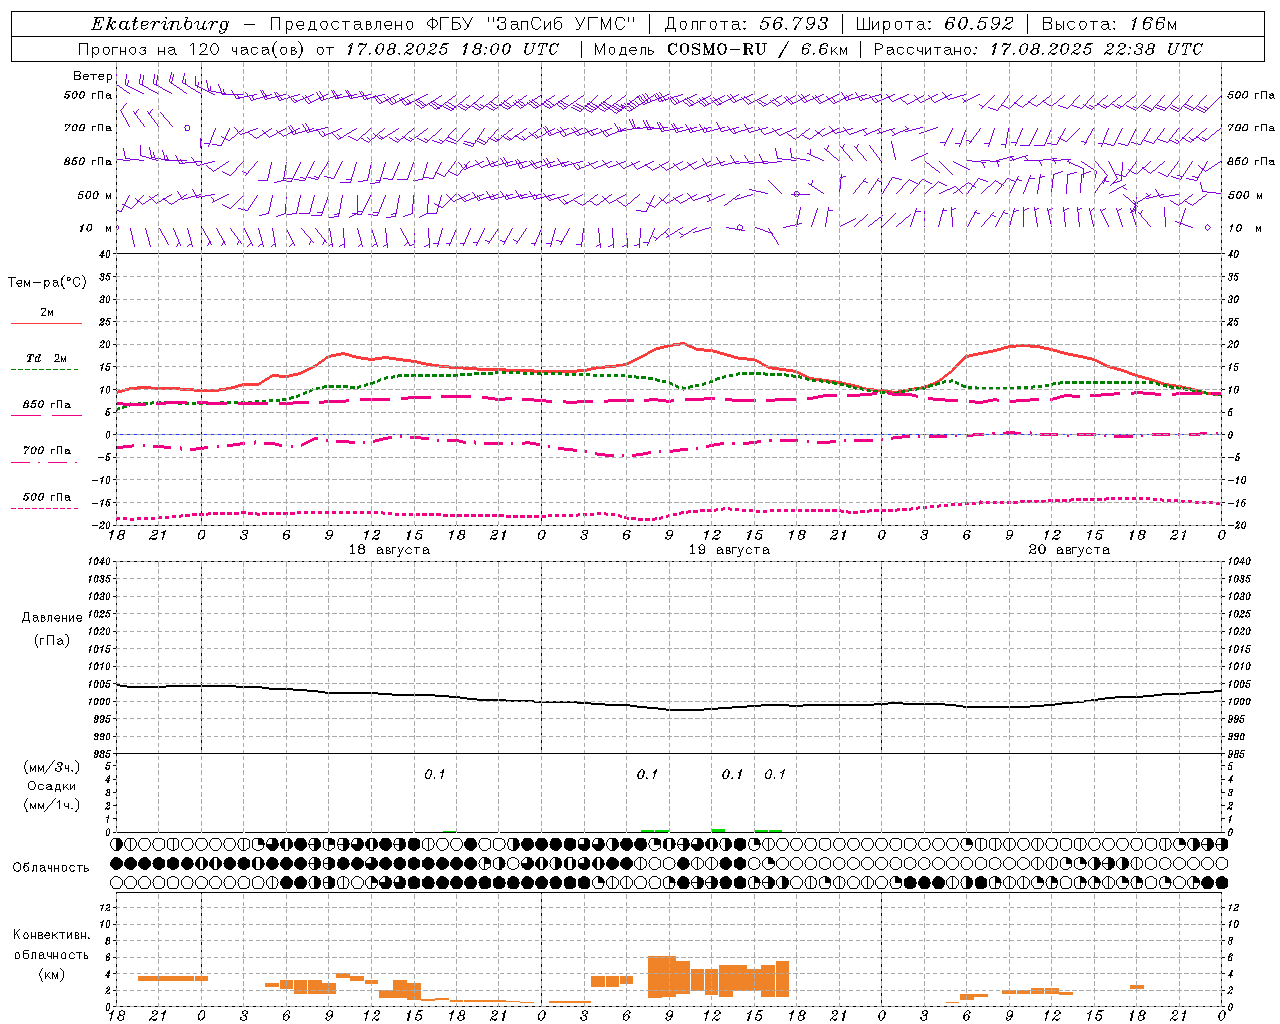The image size is (1280, 1024).
Task: Select the "Осадки" precipitation label
Action: pos(52,786)
